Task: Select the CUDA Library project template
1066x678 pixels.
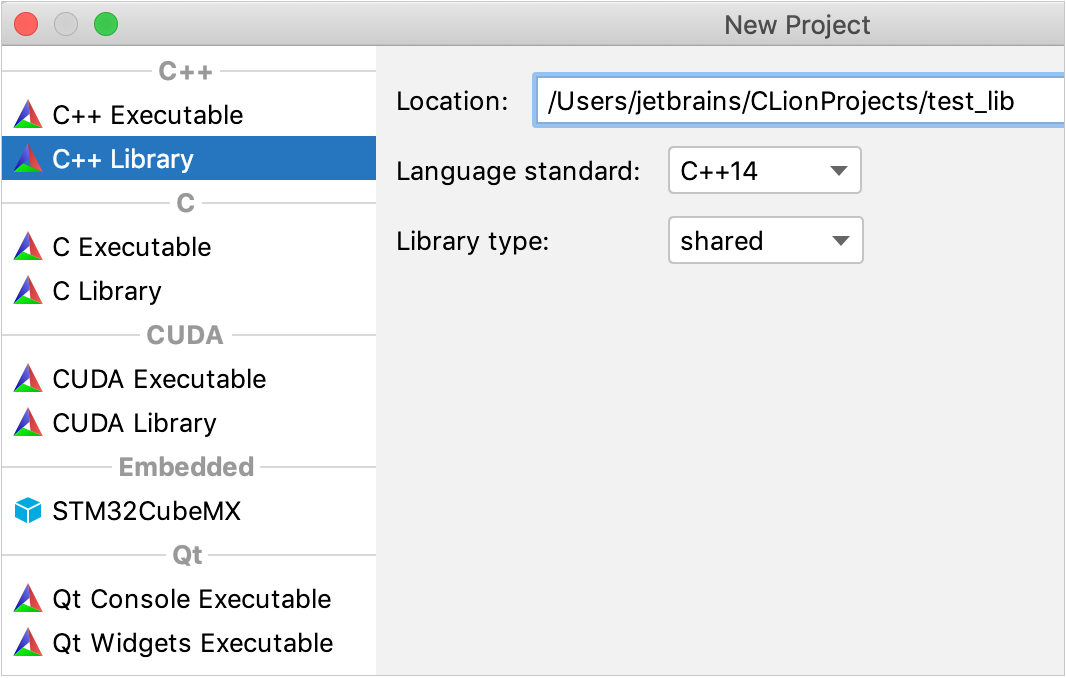Action: [x=135, y=423]
